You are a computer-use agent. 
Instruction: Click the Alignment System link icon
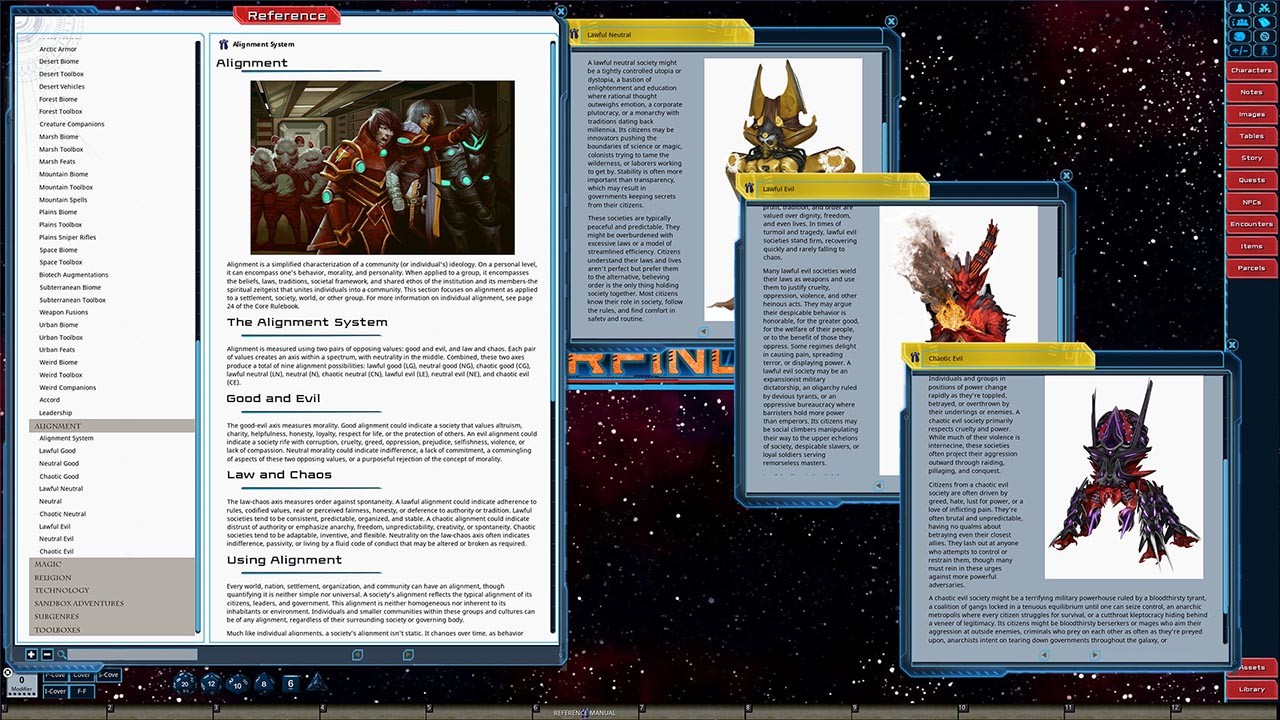point(223,45)
